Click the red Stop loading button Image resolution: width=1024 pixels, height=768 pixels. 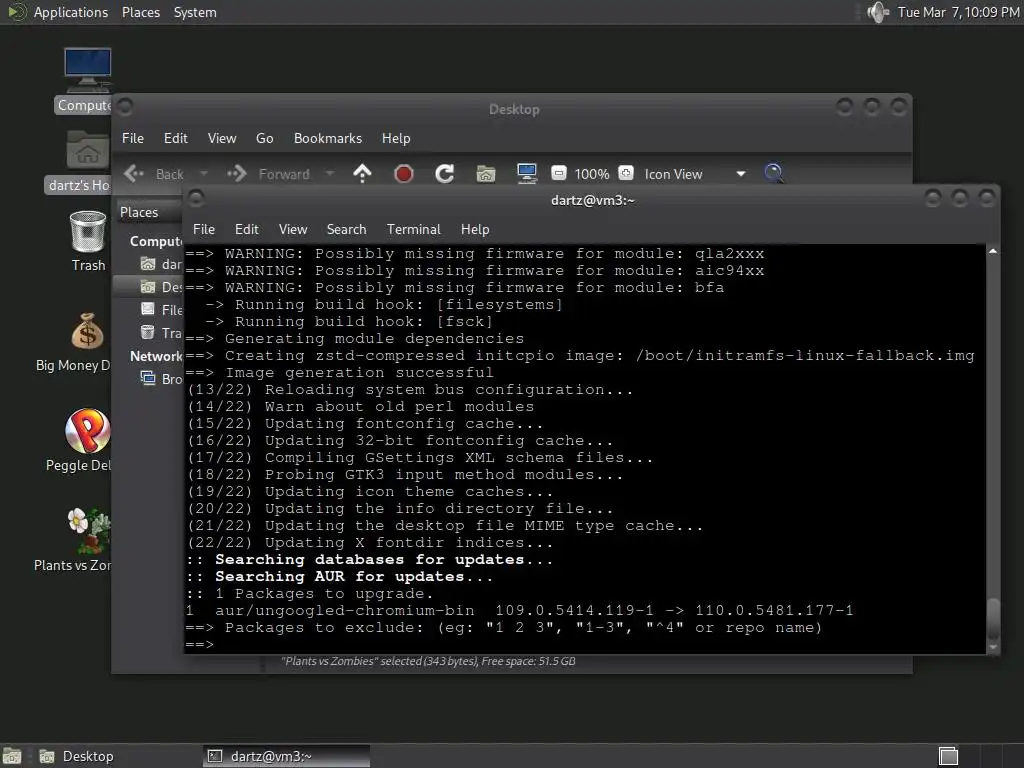[404, 174]
